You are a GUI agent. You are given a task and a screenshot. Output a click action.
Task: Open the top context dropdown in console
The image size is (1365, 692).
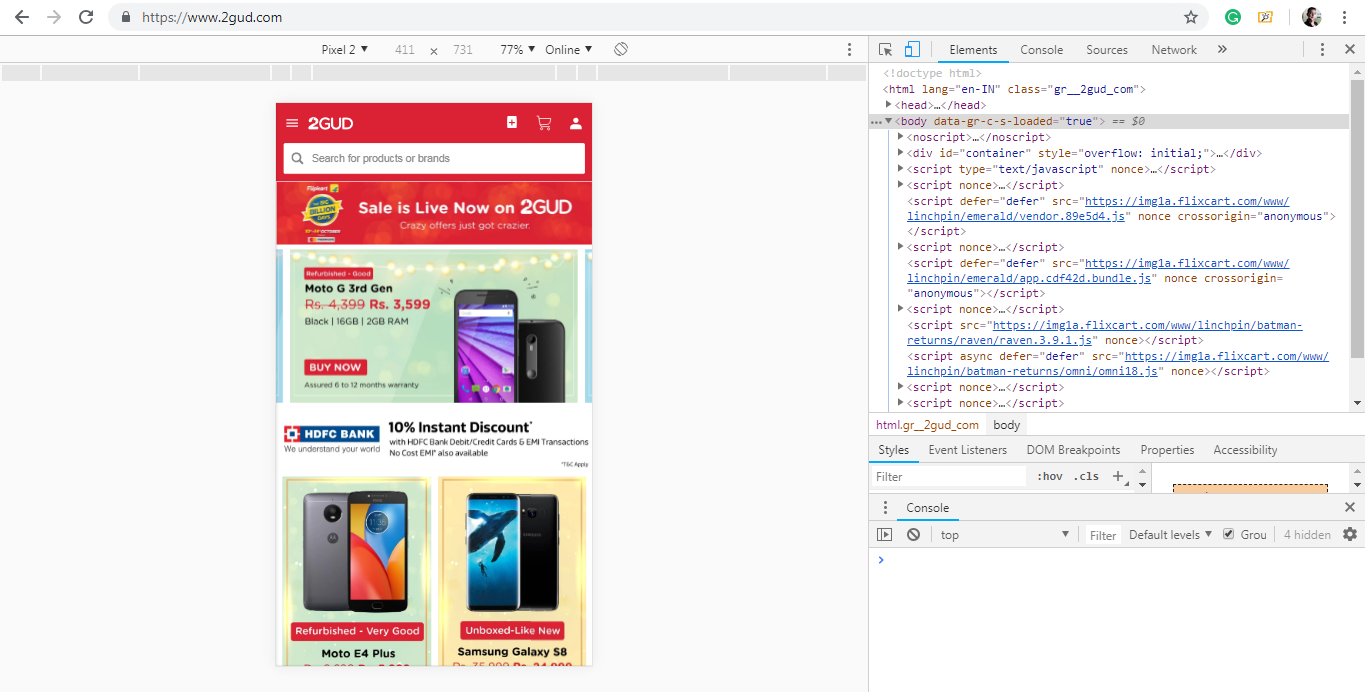pos(1004,535)
